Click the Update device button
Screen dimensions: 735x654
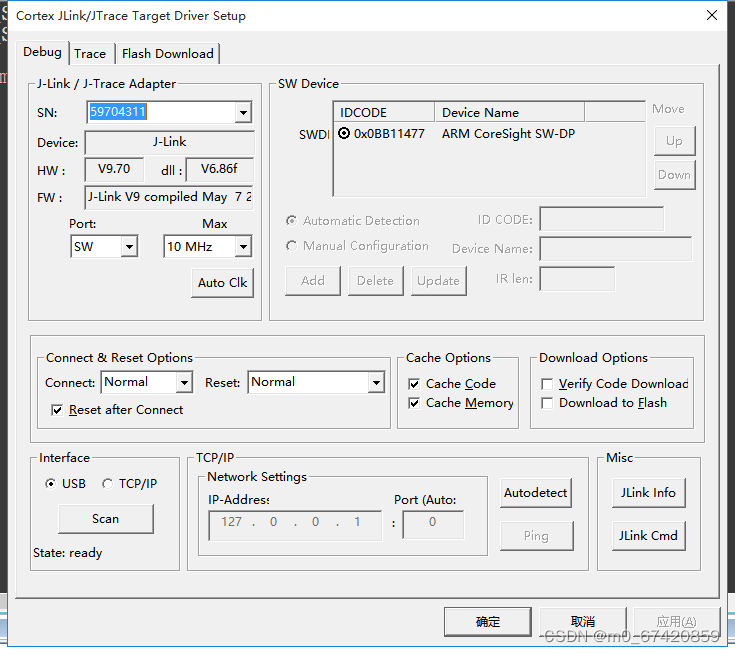point(439,281)
